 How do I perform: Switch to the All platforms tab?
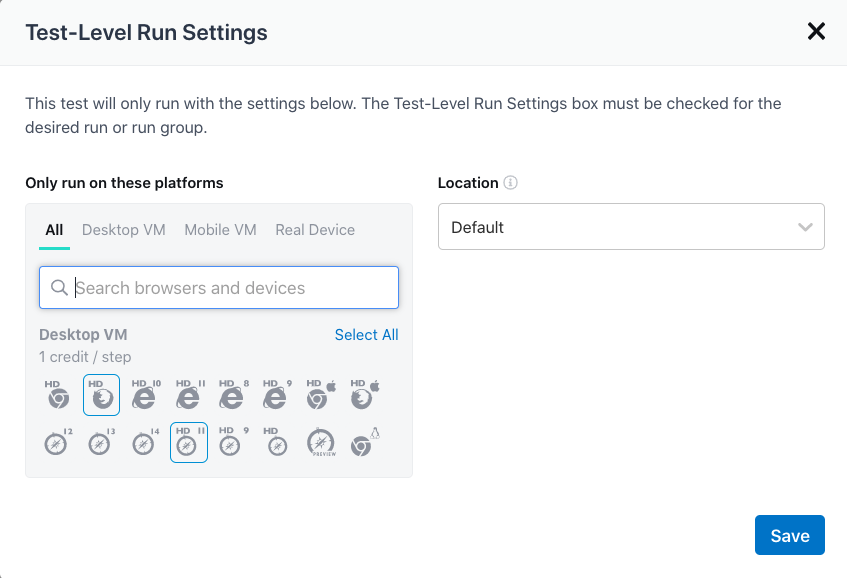54,230
